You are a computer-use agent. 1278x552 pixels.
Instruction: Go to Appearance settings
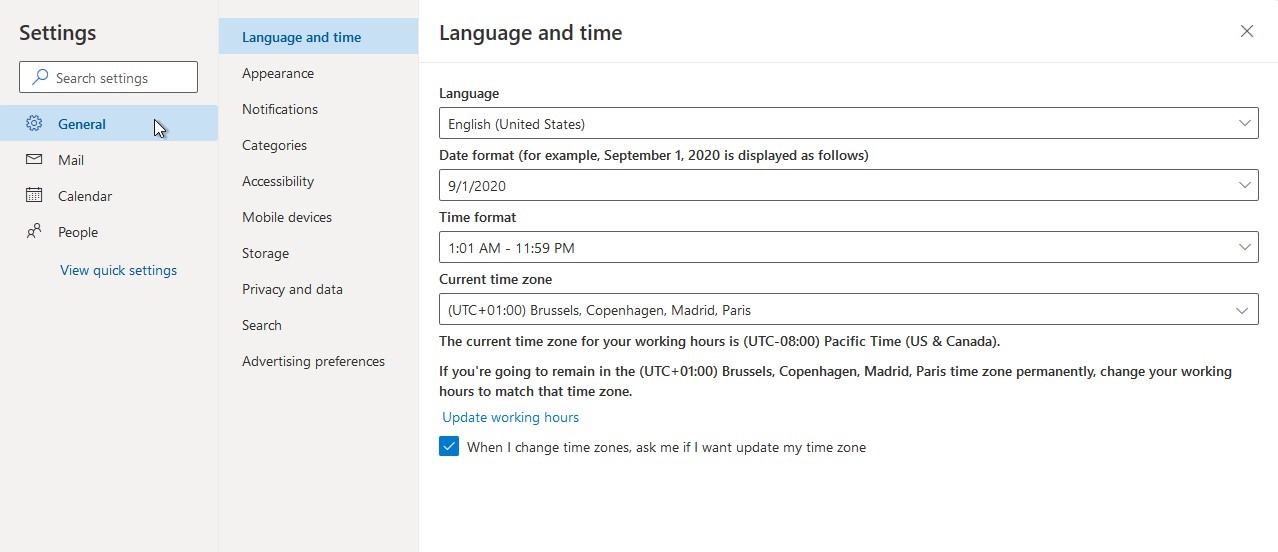coord(318,73)
